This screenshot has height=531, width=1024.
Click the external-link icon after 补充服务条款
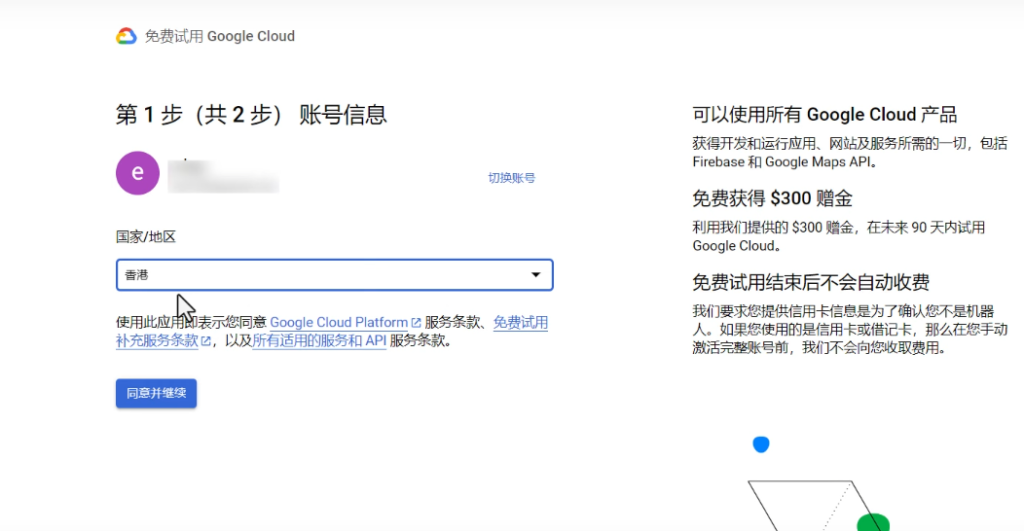pos(206,341)
